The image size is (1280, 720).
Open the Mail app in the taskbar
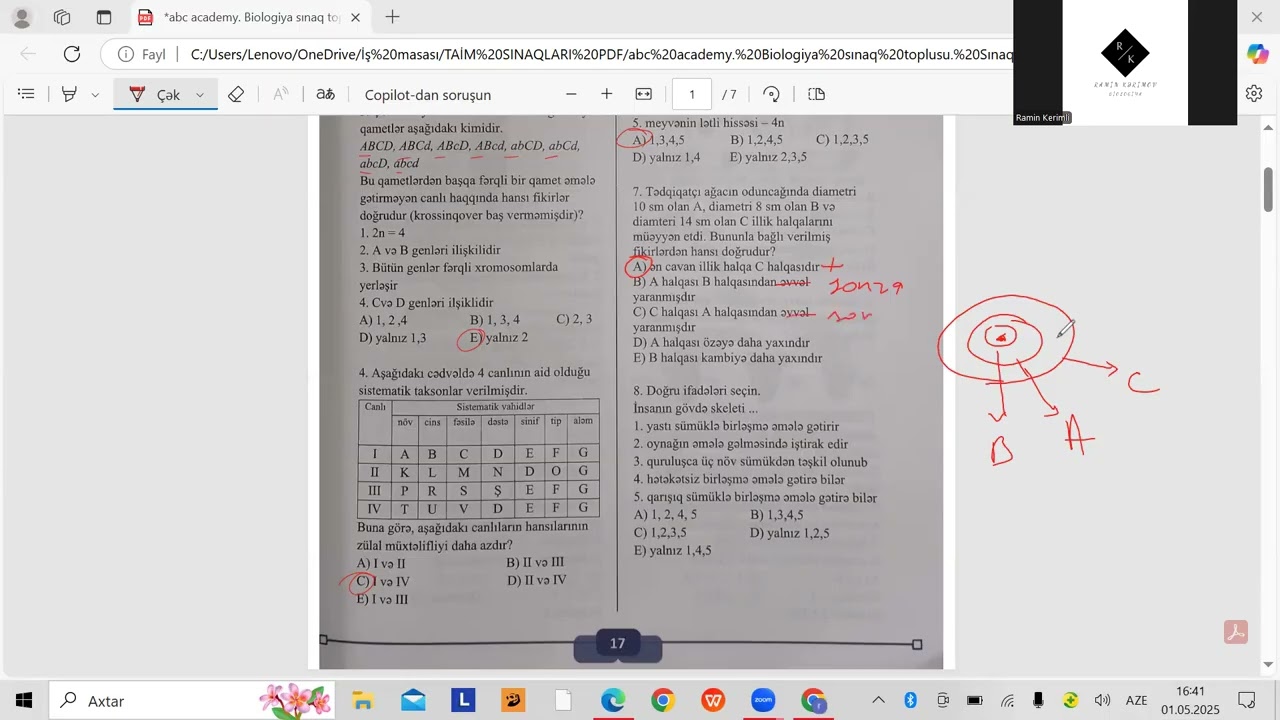pos(412,700)
